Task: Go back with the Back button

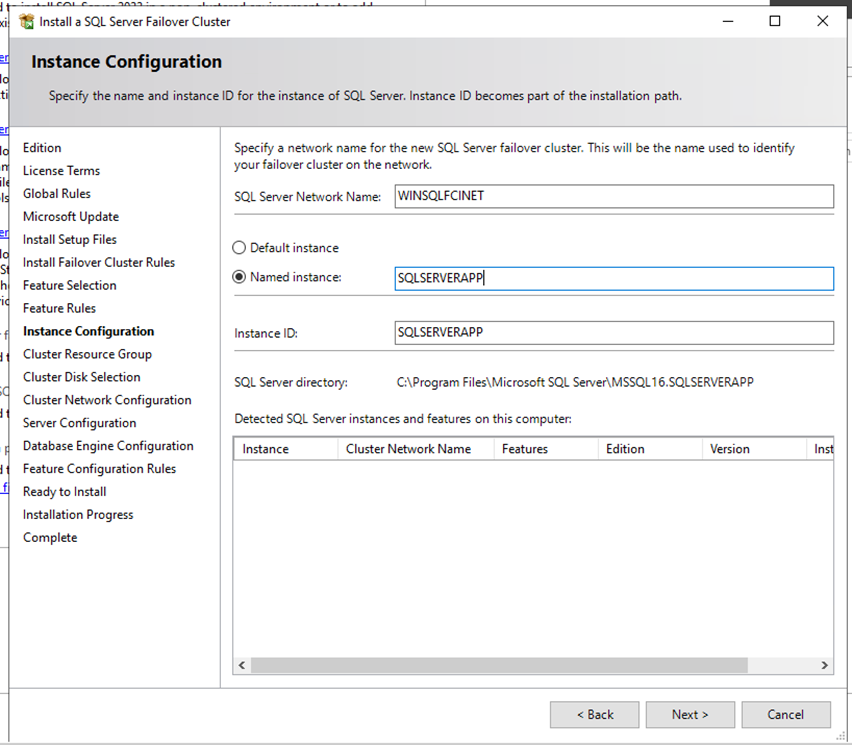Action: coord(594,714)
